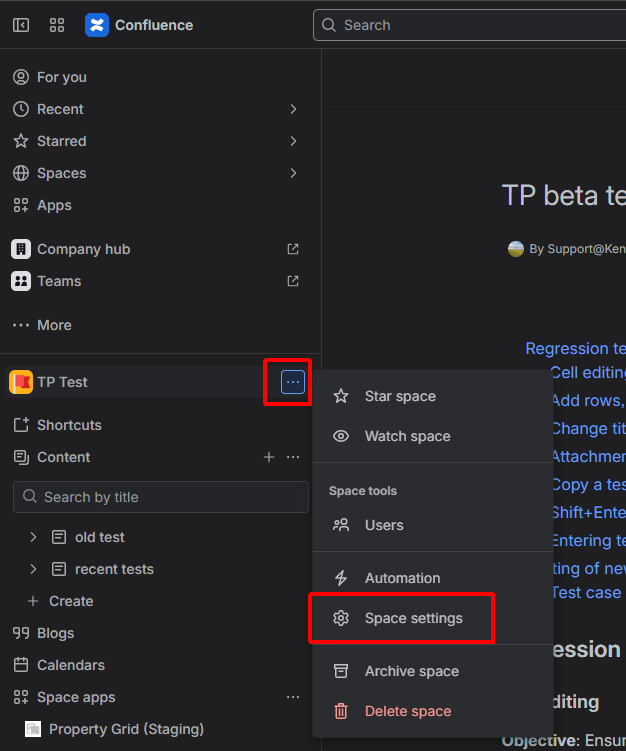Open Property Grid (Staging) app
The width and height of the screenshot is (626, 751).
tap(126, 729)
